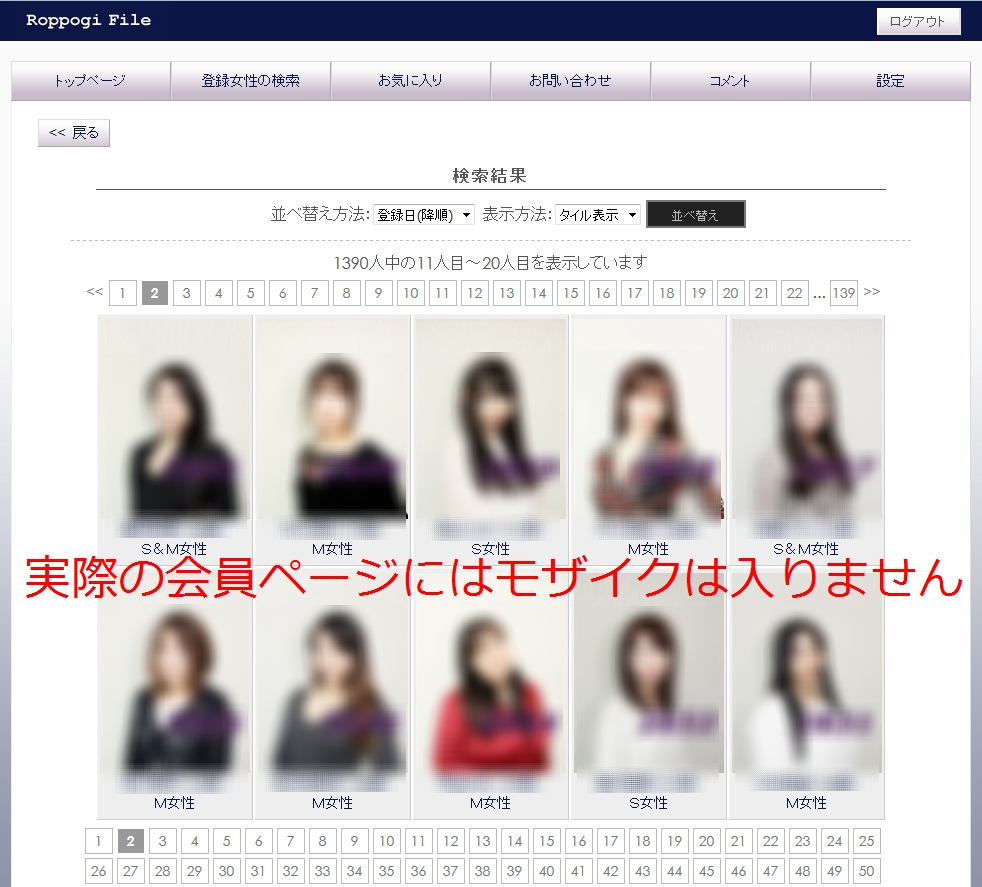Go to page 1 in top pagination

pyautogui.click(x=123, y=293)
